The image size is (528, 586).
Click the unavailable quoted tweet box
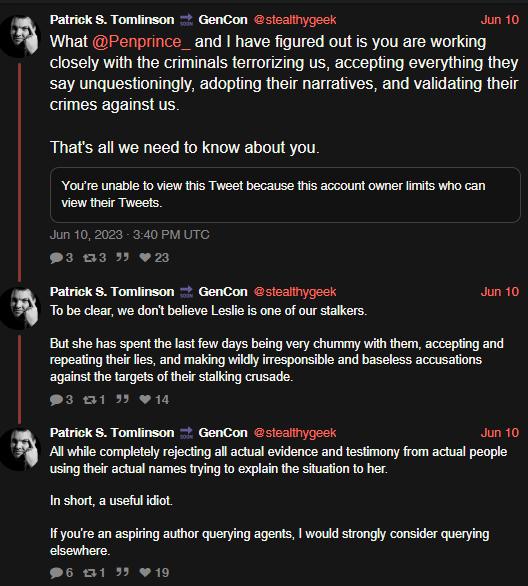[x=285, y=195]
